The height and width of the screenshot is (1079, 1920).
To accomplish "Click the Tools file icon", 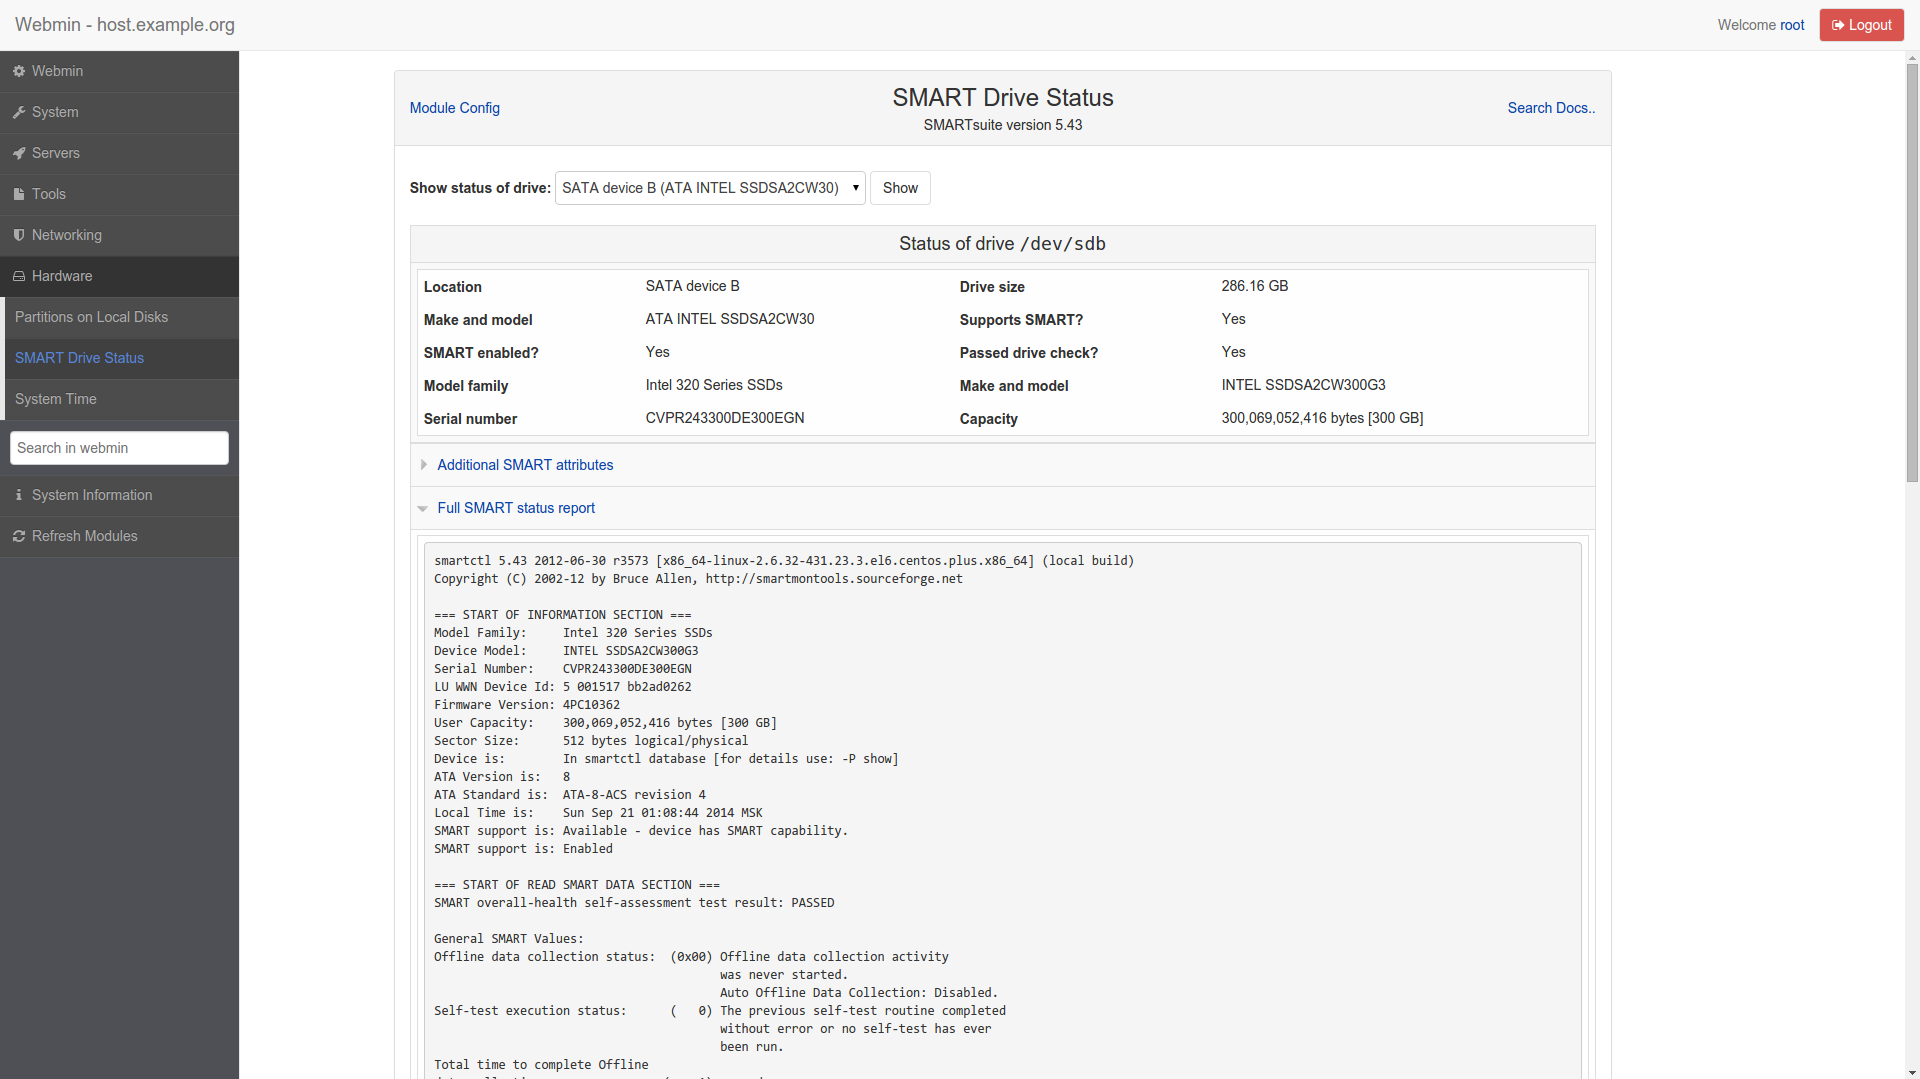I will pyautogui.click(x=19, y=195).
